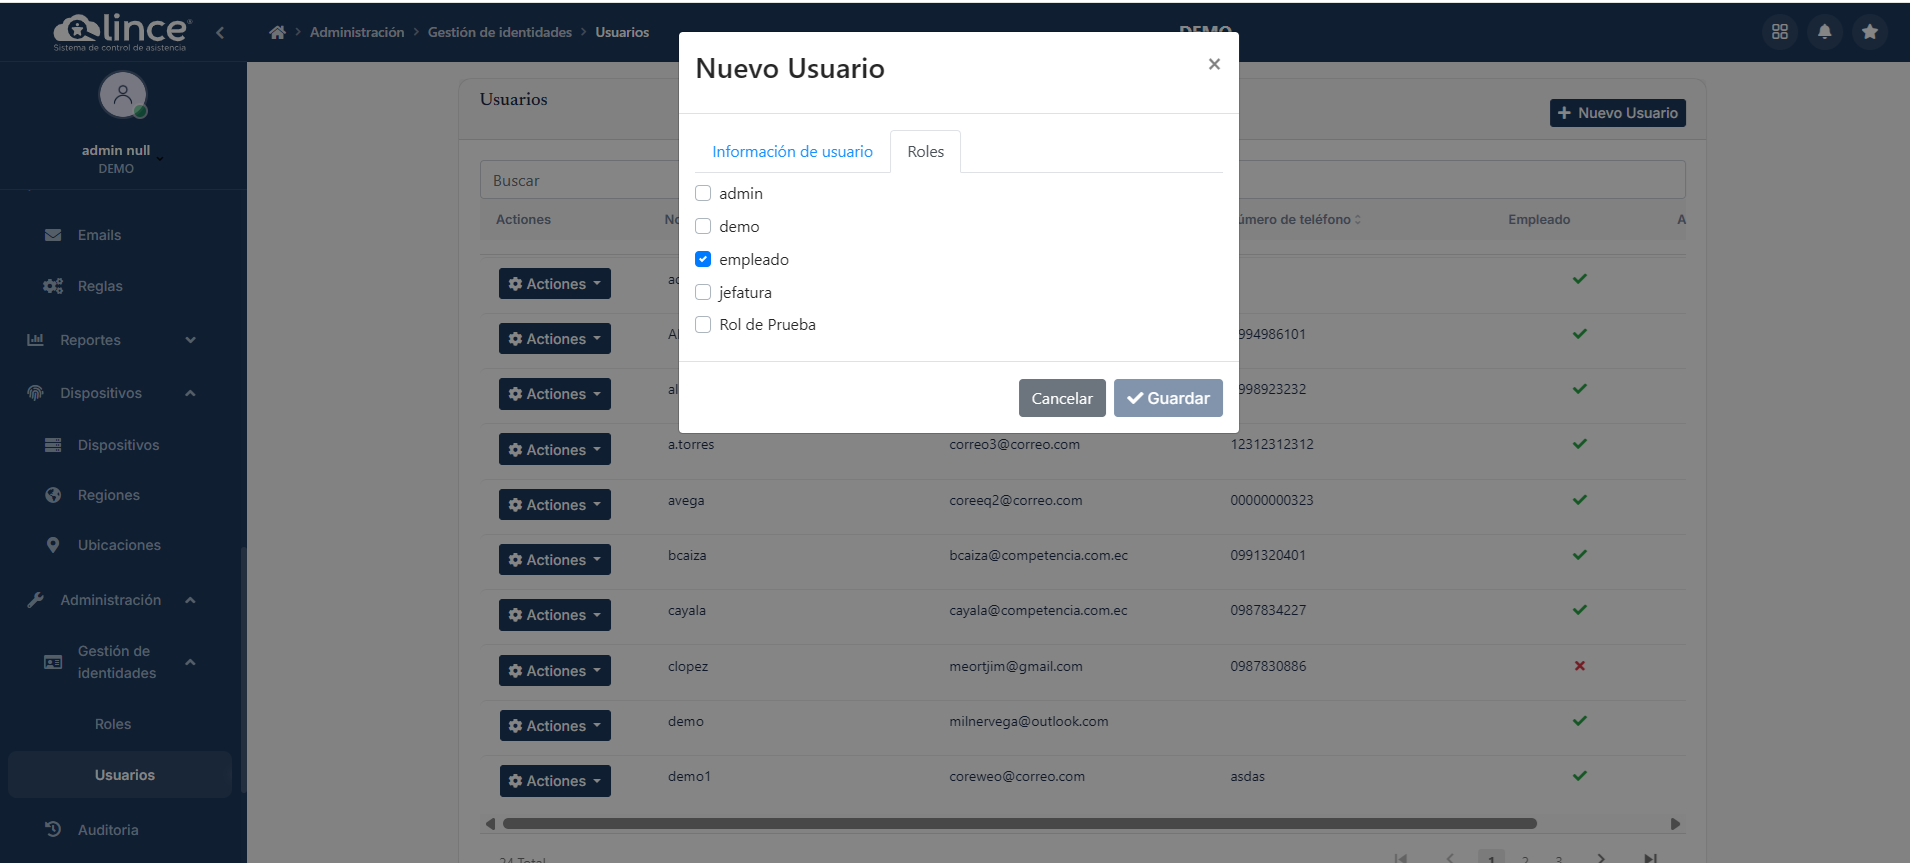Collapse the Dispositivos menu chevron
Viewport: 1910px width, 863px height.
click(190, 393)
